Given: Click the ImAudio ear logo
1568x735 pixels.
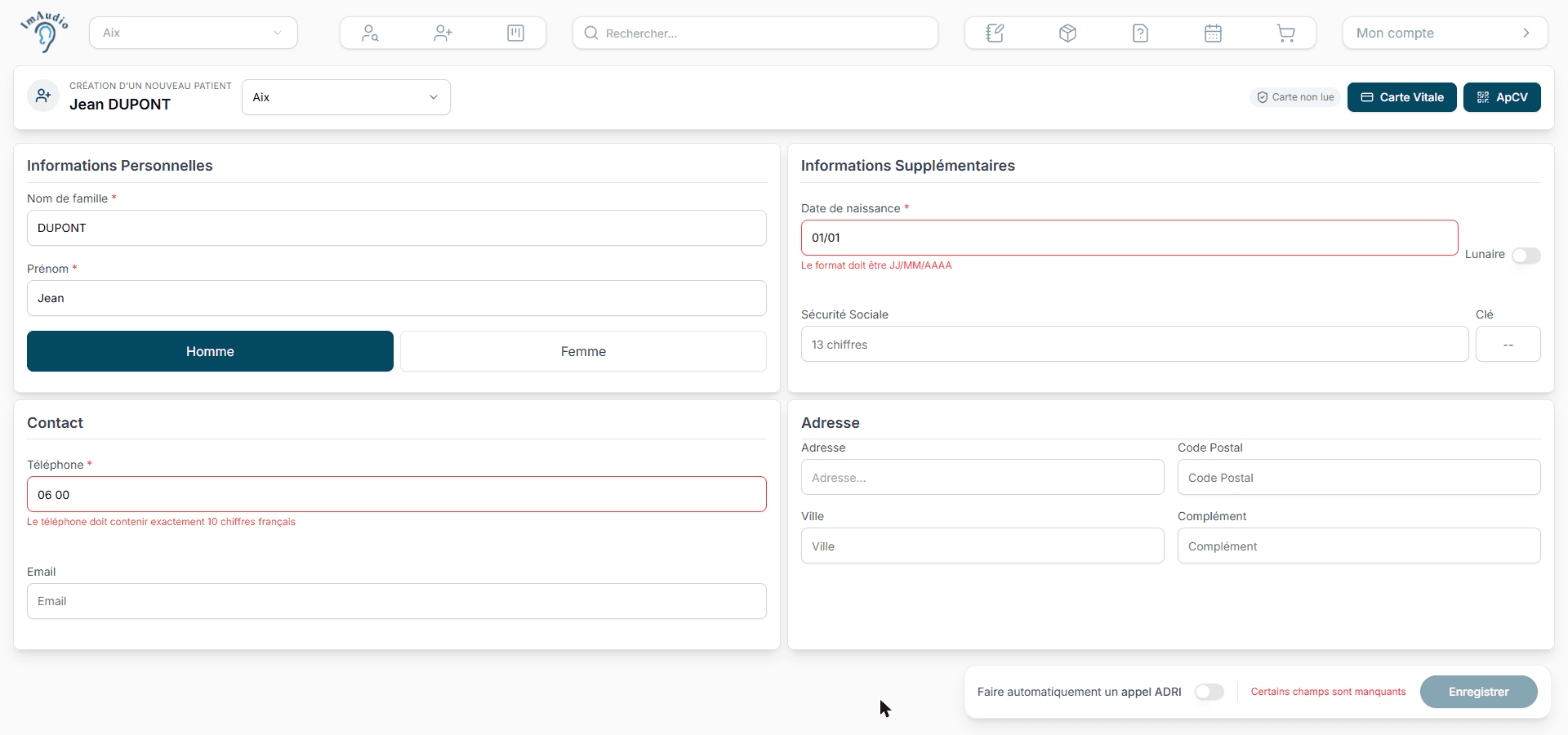Looking at the screenshot, I should 45,31.
